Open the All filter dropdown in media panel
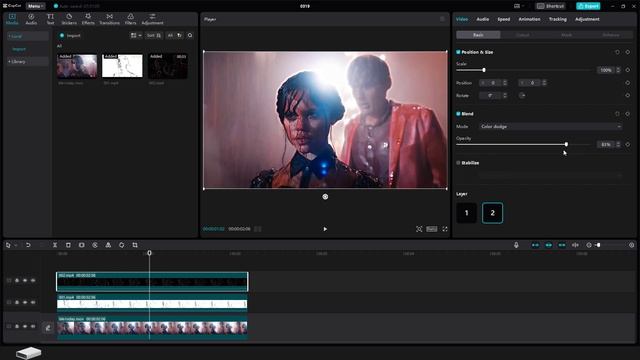Screen dimensions: 640x360 click(175, 36)
